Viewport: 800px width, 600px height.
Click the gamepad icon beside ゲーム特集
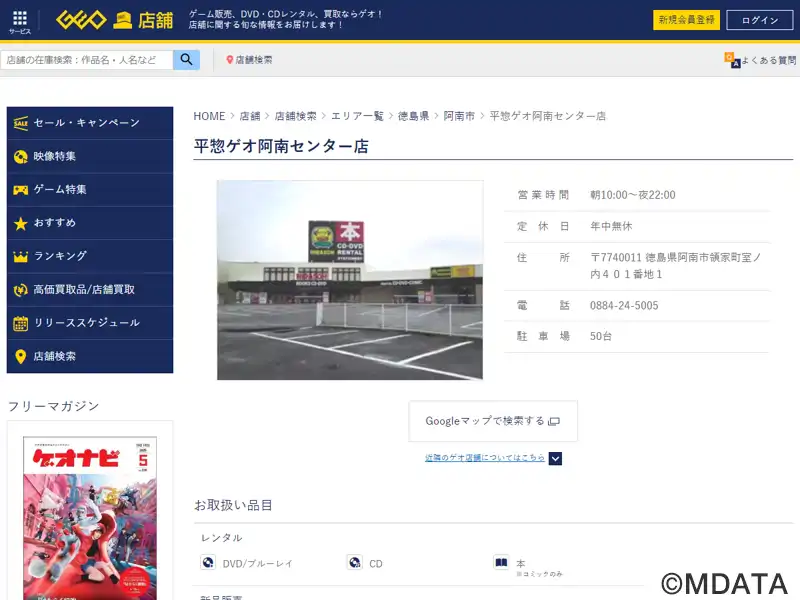coord(20,190)
